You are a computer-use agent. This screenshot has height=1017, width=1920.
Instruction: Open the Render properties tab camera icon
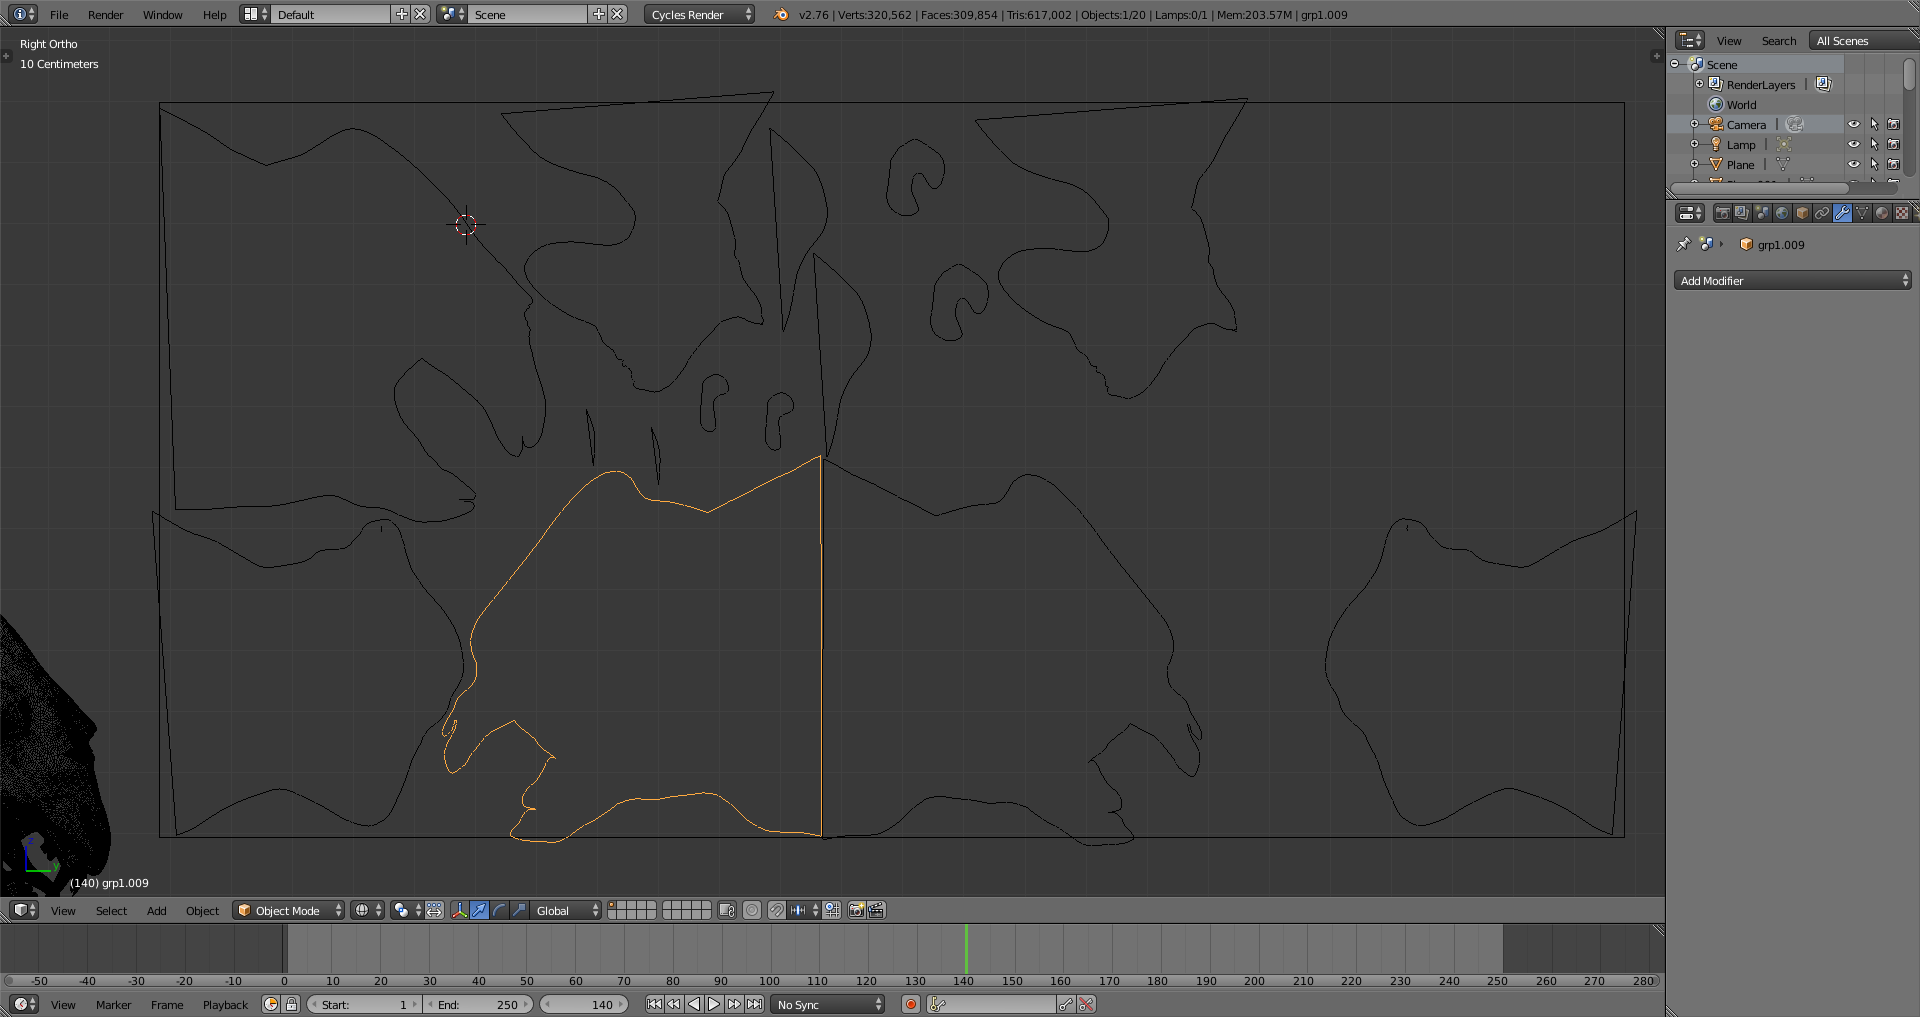tap(1722, 213)
